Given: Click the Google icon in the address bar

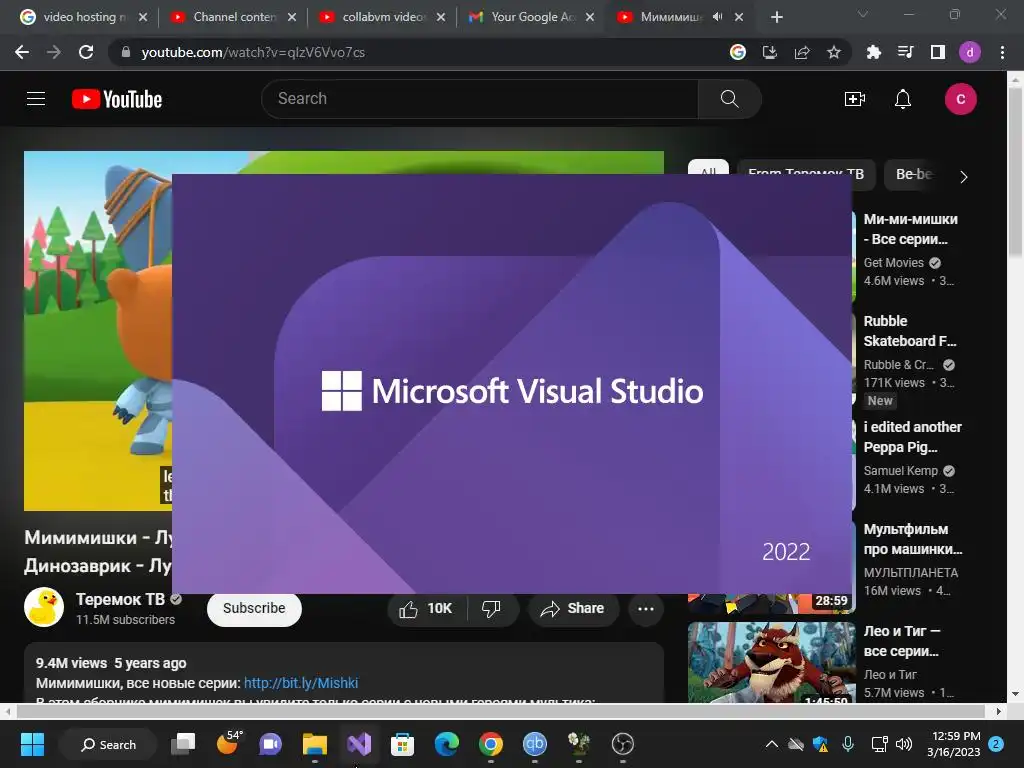Looking at the screenshot, I should point(737,52).
